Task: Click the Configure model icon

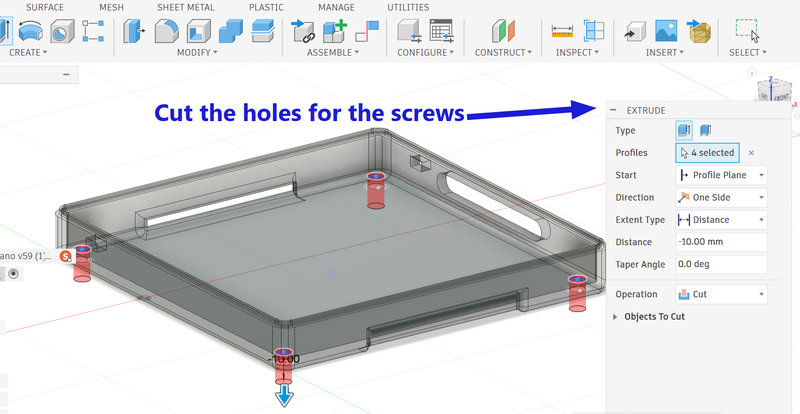Action: [x=409, y=31]
